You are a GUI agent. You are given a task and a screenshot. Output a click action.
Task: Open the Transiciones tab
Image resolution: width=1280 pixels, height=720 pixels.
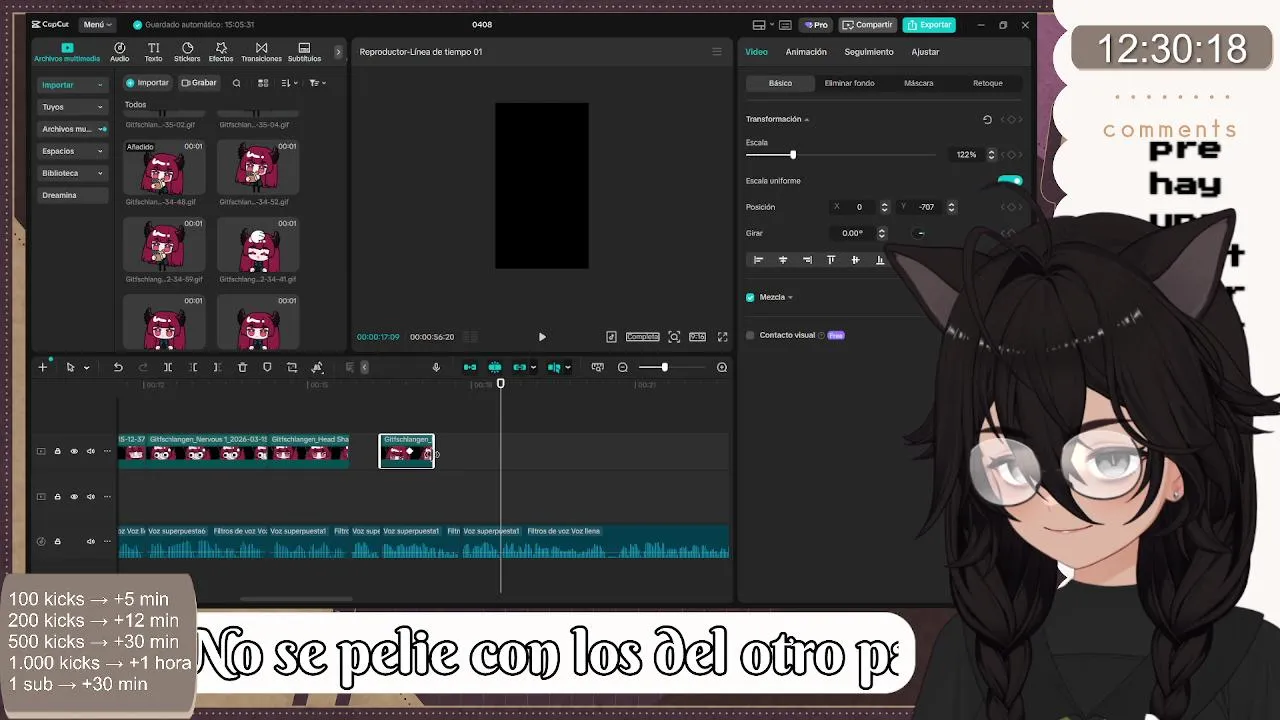click(x=261, y=52)
